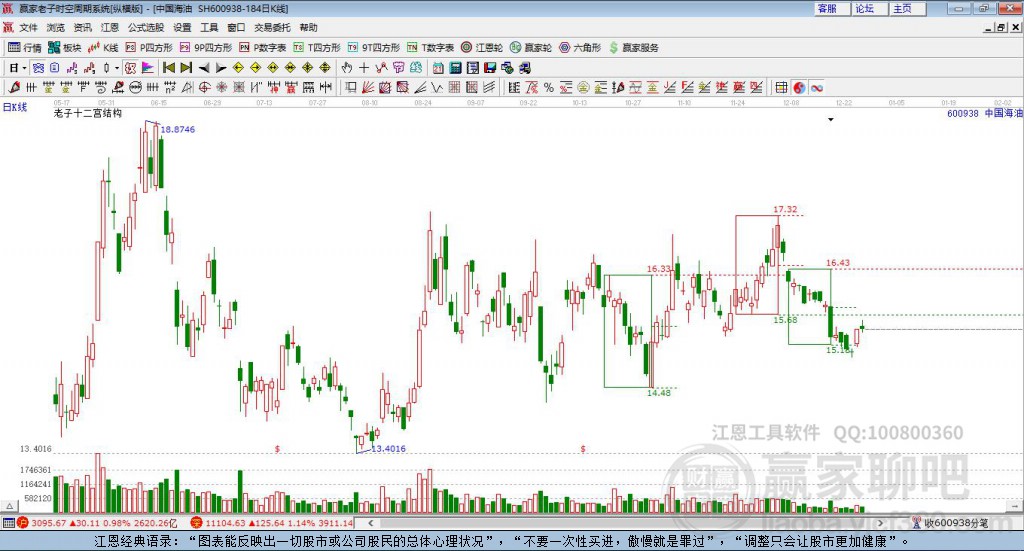Open the 赢家轮 tool
Viewport: 1024px width, 551px height.
(x=531, y=48)
